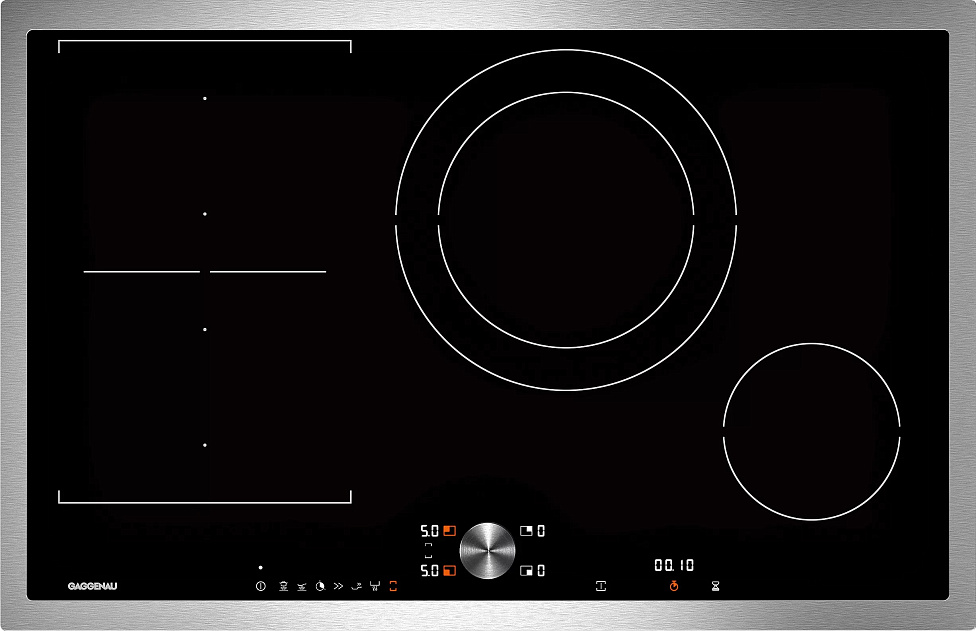The height and width of the screenshot is (631, 976).
Task: Tap the bracketed bar icon left of timer
Action: pos(601,586)
